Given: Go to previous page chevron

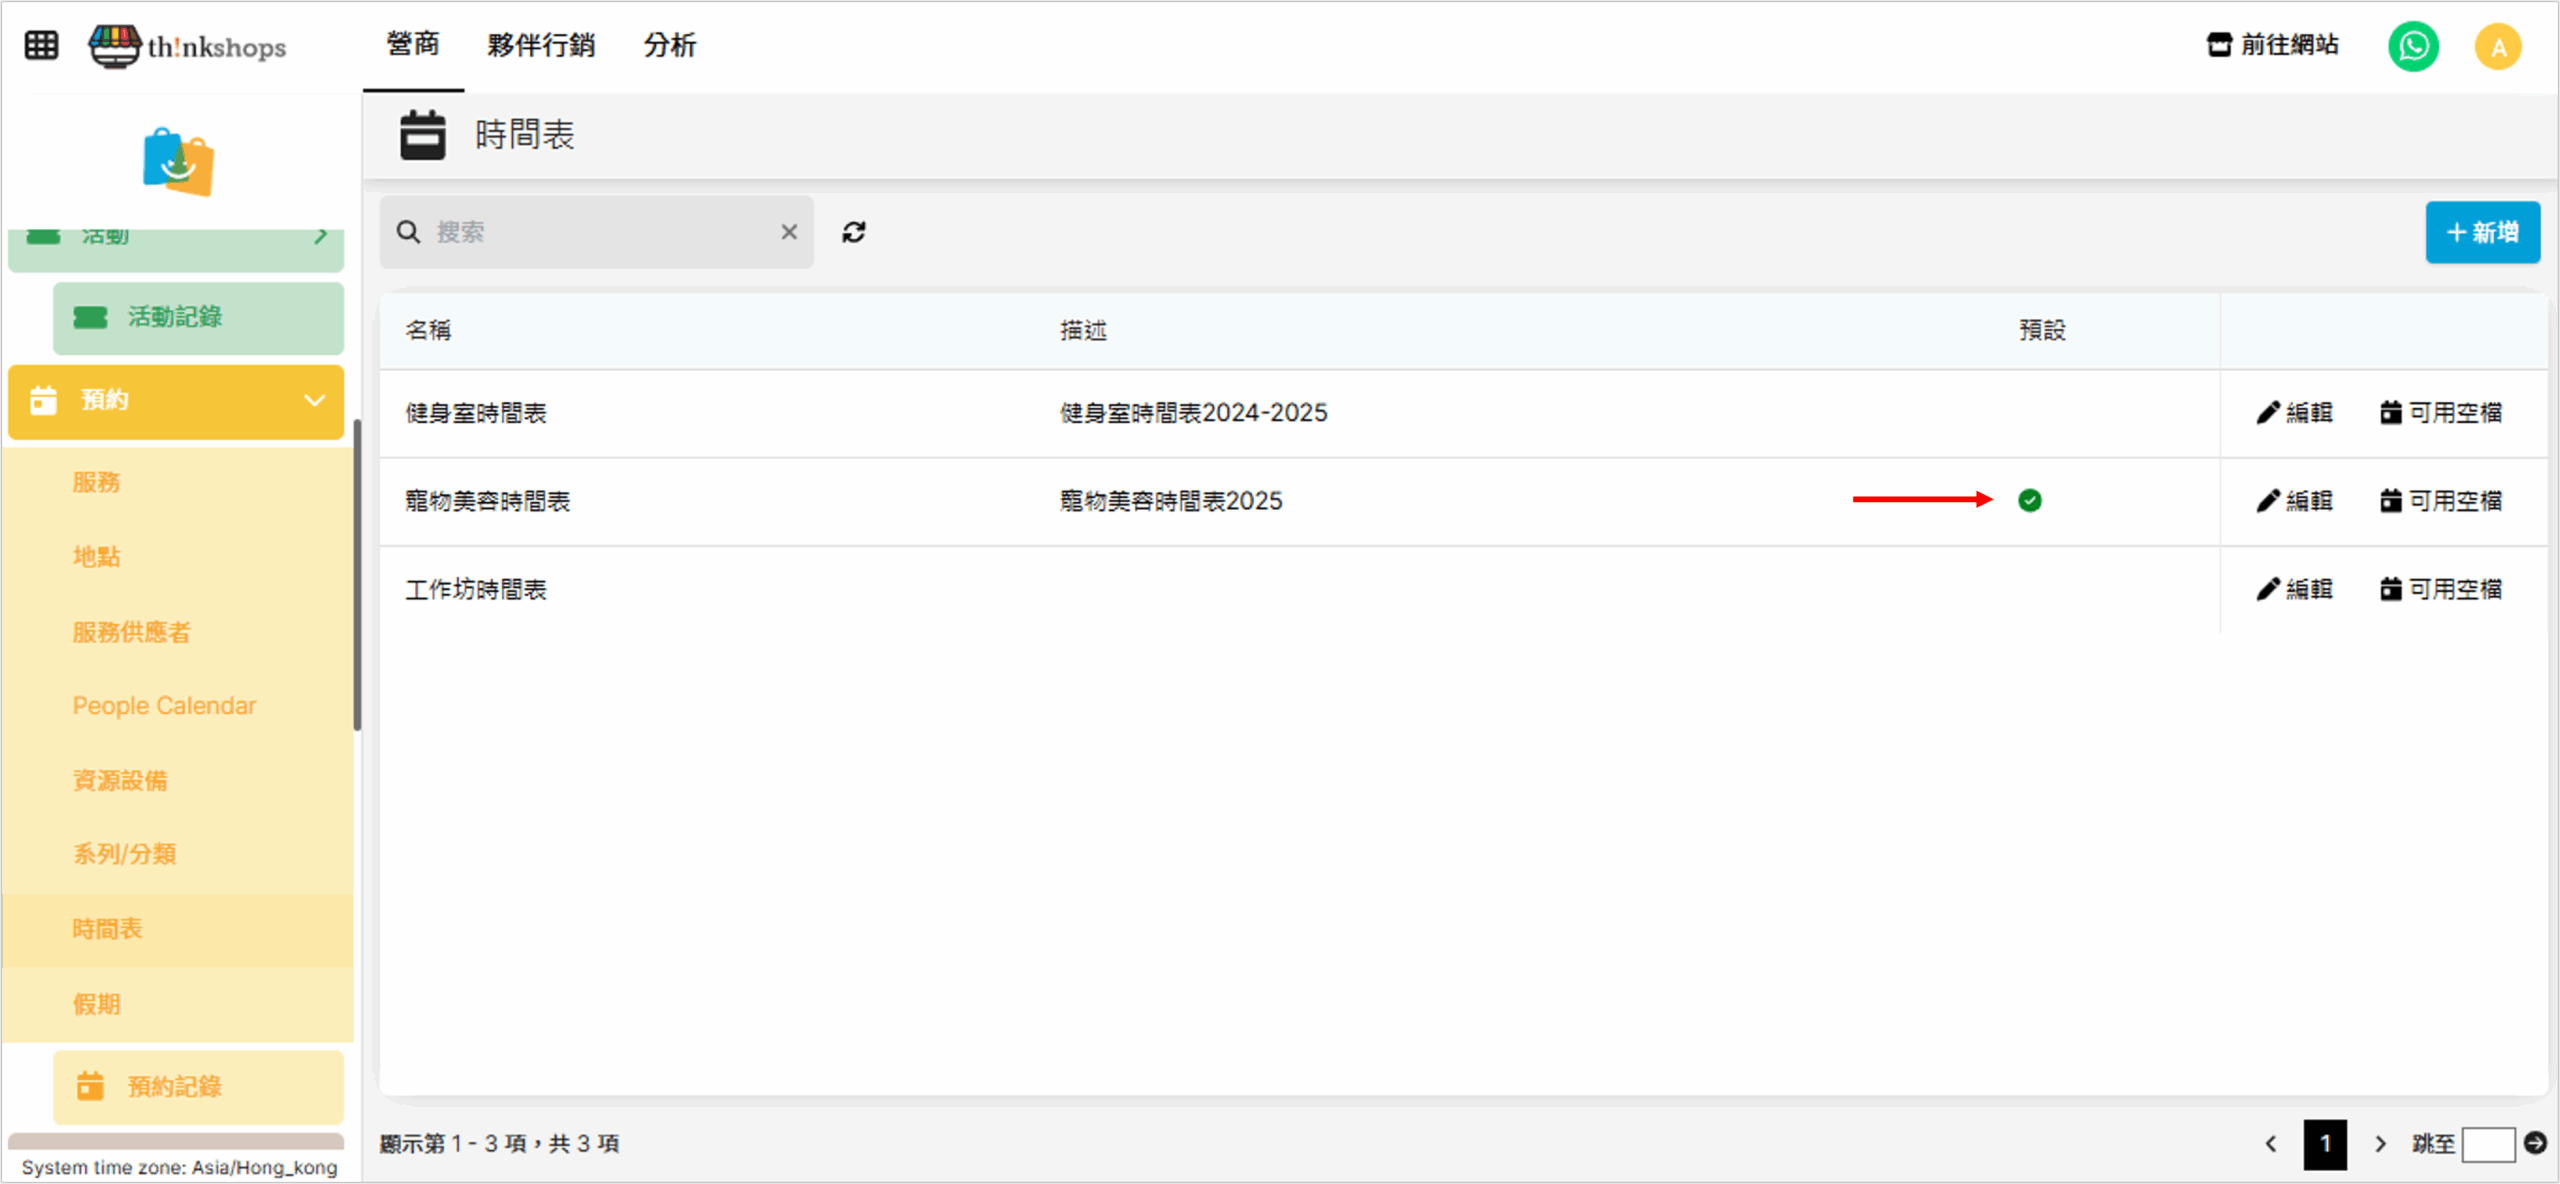Looking at the screenshot, I should [x=2270, y=1143].
